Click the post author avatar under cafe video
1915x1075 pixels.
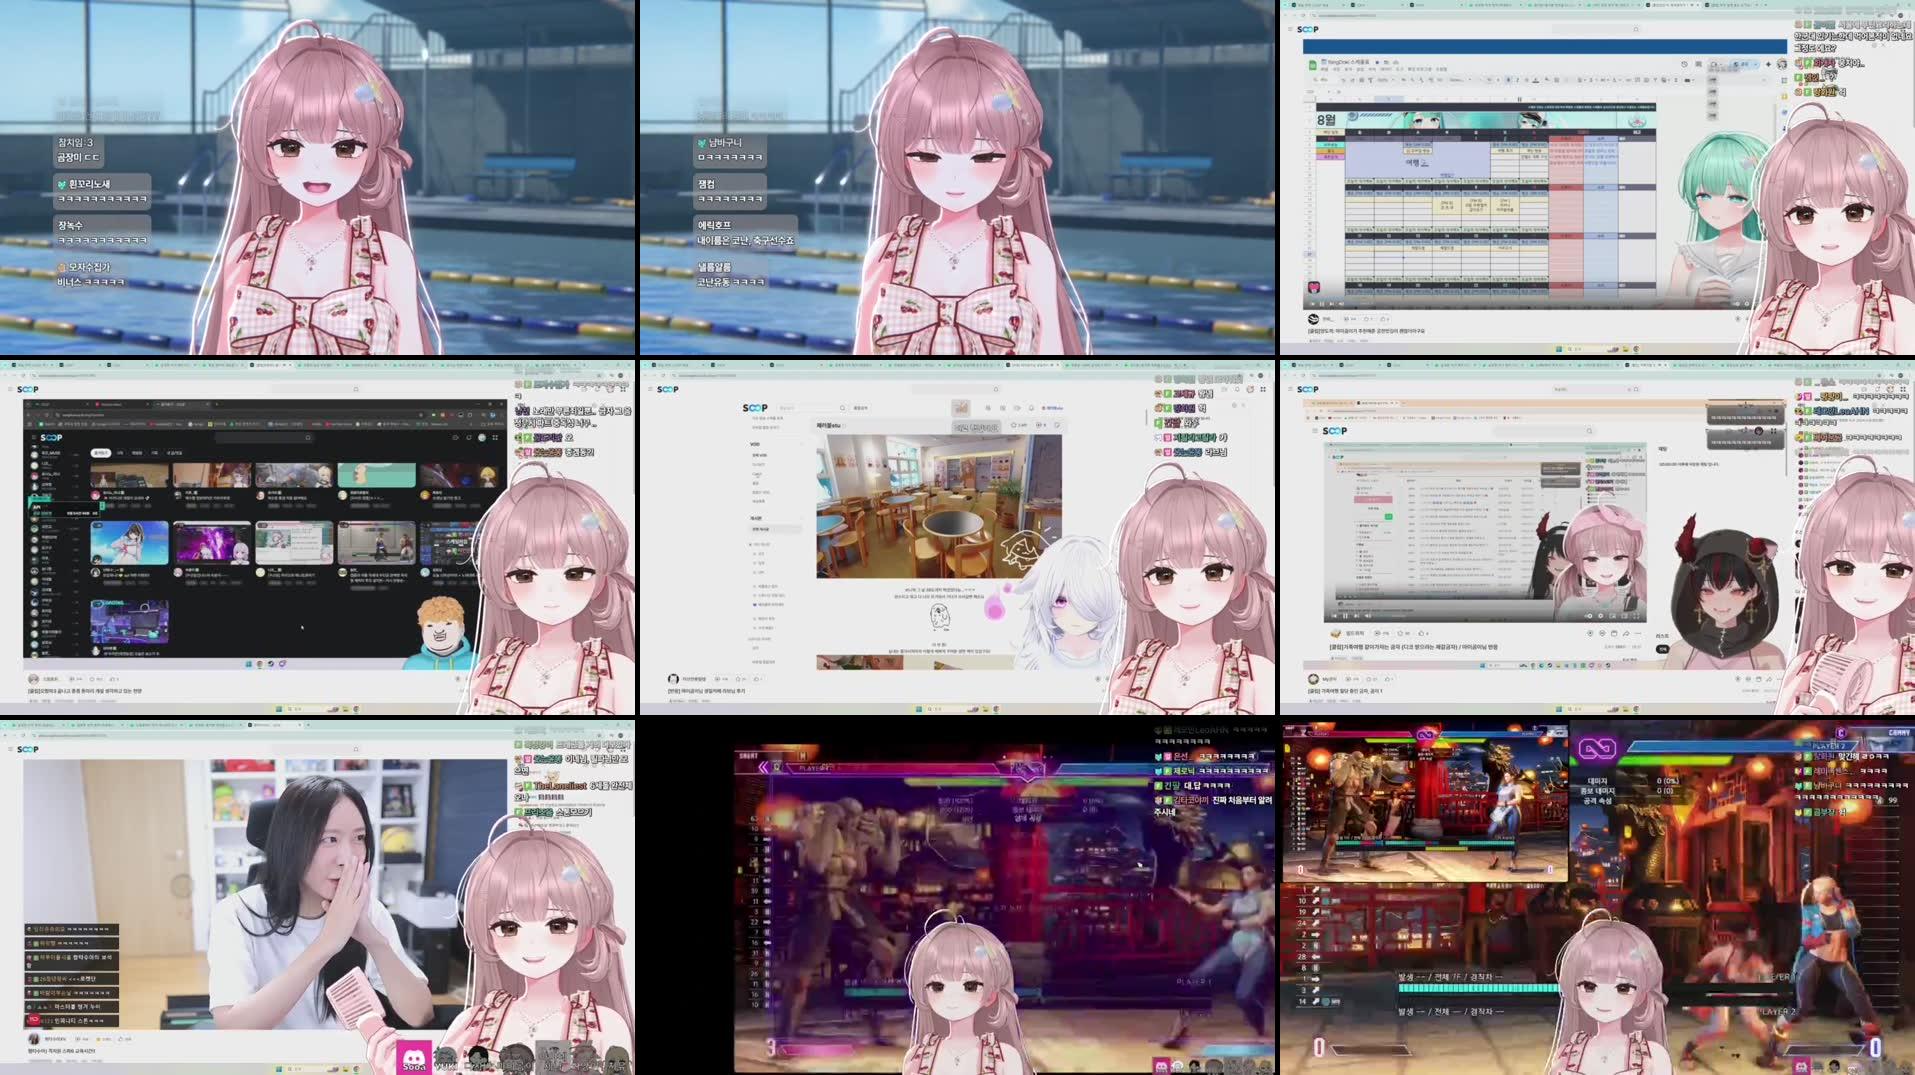(673, 679)
